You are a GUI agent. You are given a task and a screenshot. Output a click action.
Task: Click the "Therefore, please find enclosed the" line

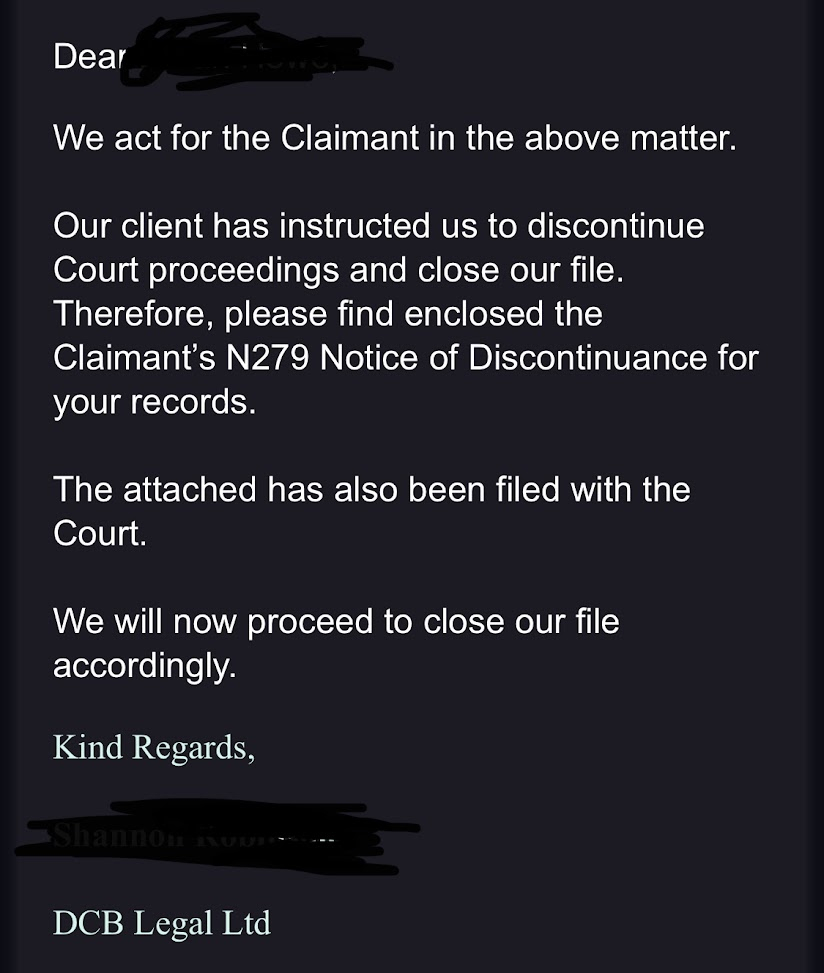pos(328,314)
